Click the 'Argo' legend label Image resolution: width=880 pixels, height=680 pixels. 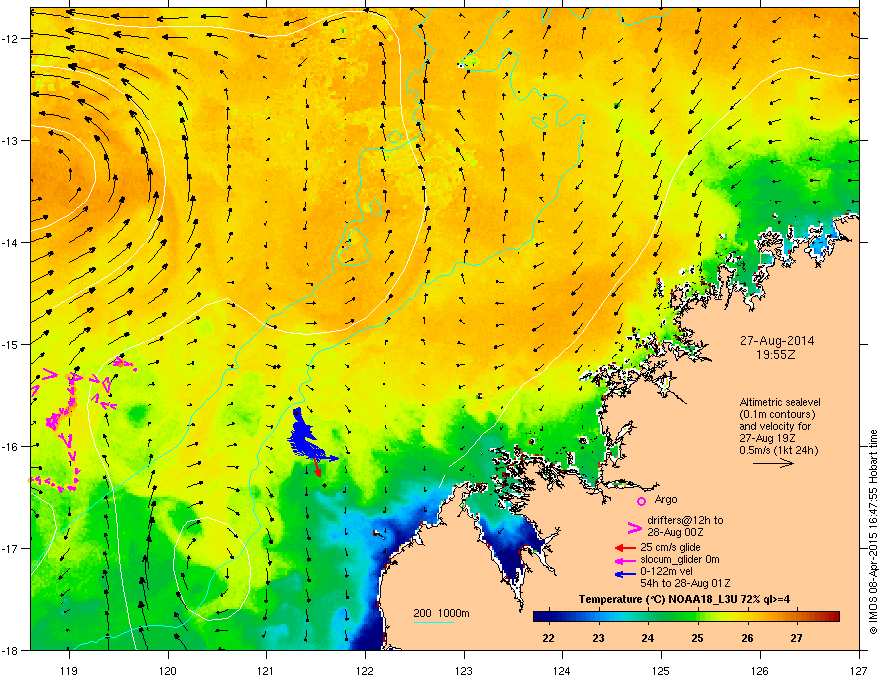[666, 499]
